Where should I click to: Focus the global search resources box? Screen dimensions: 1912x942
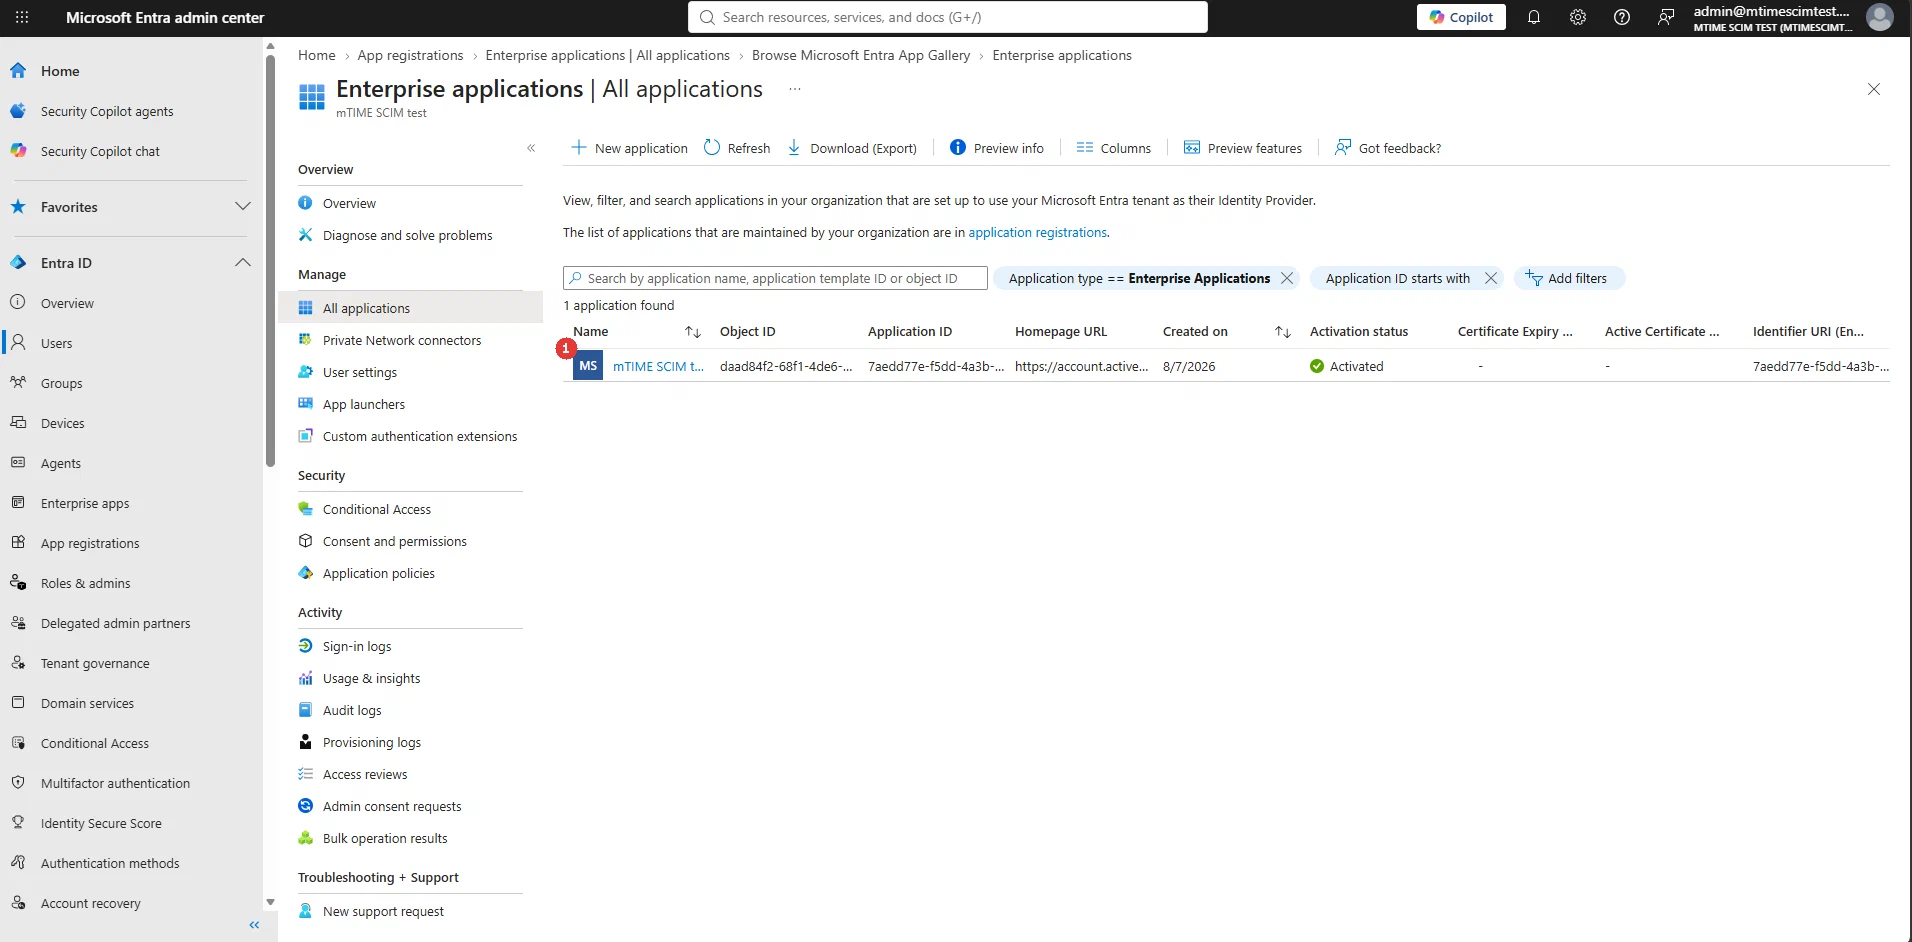click(x=947, y=17)
